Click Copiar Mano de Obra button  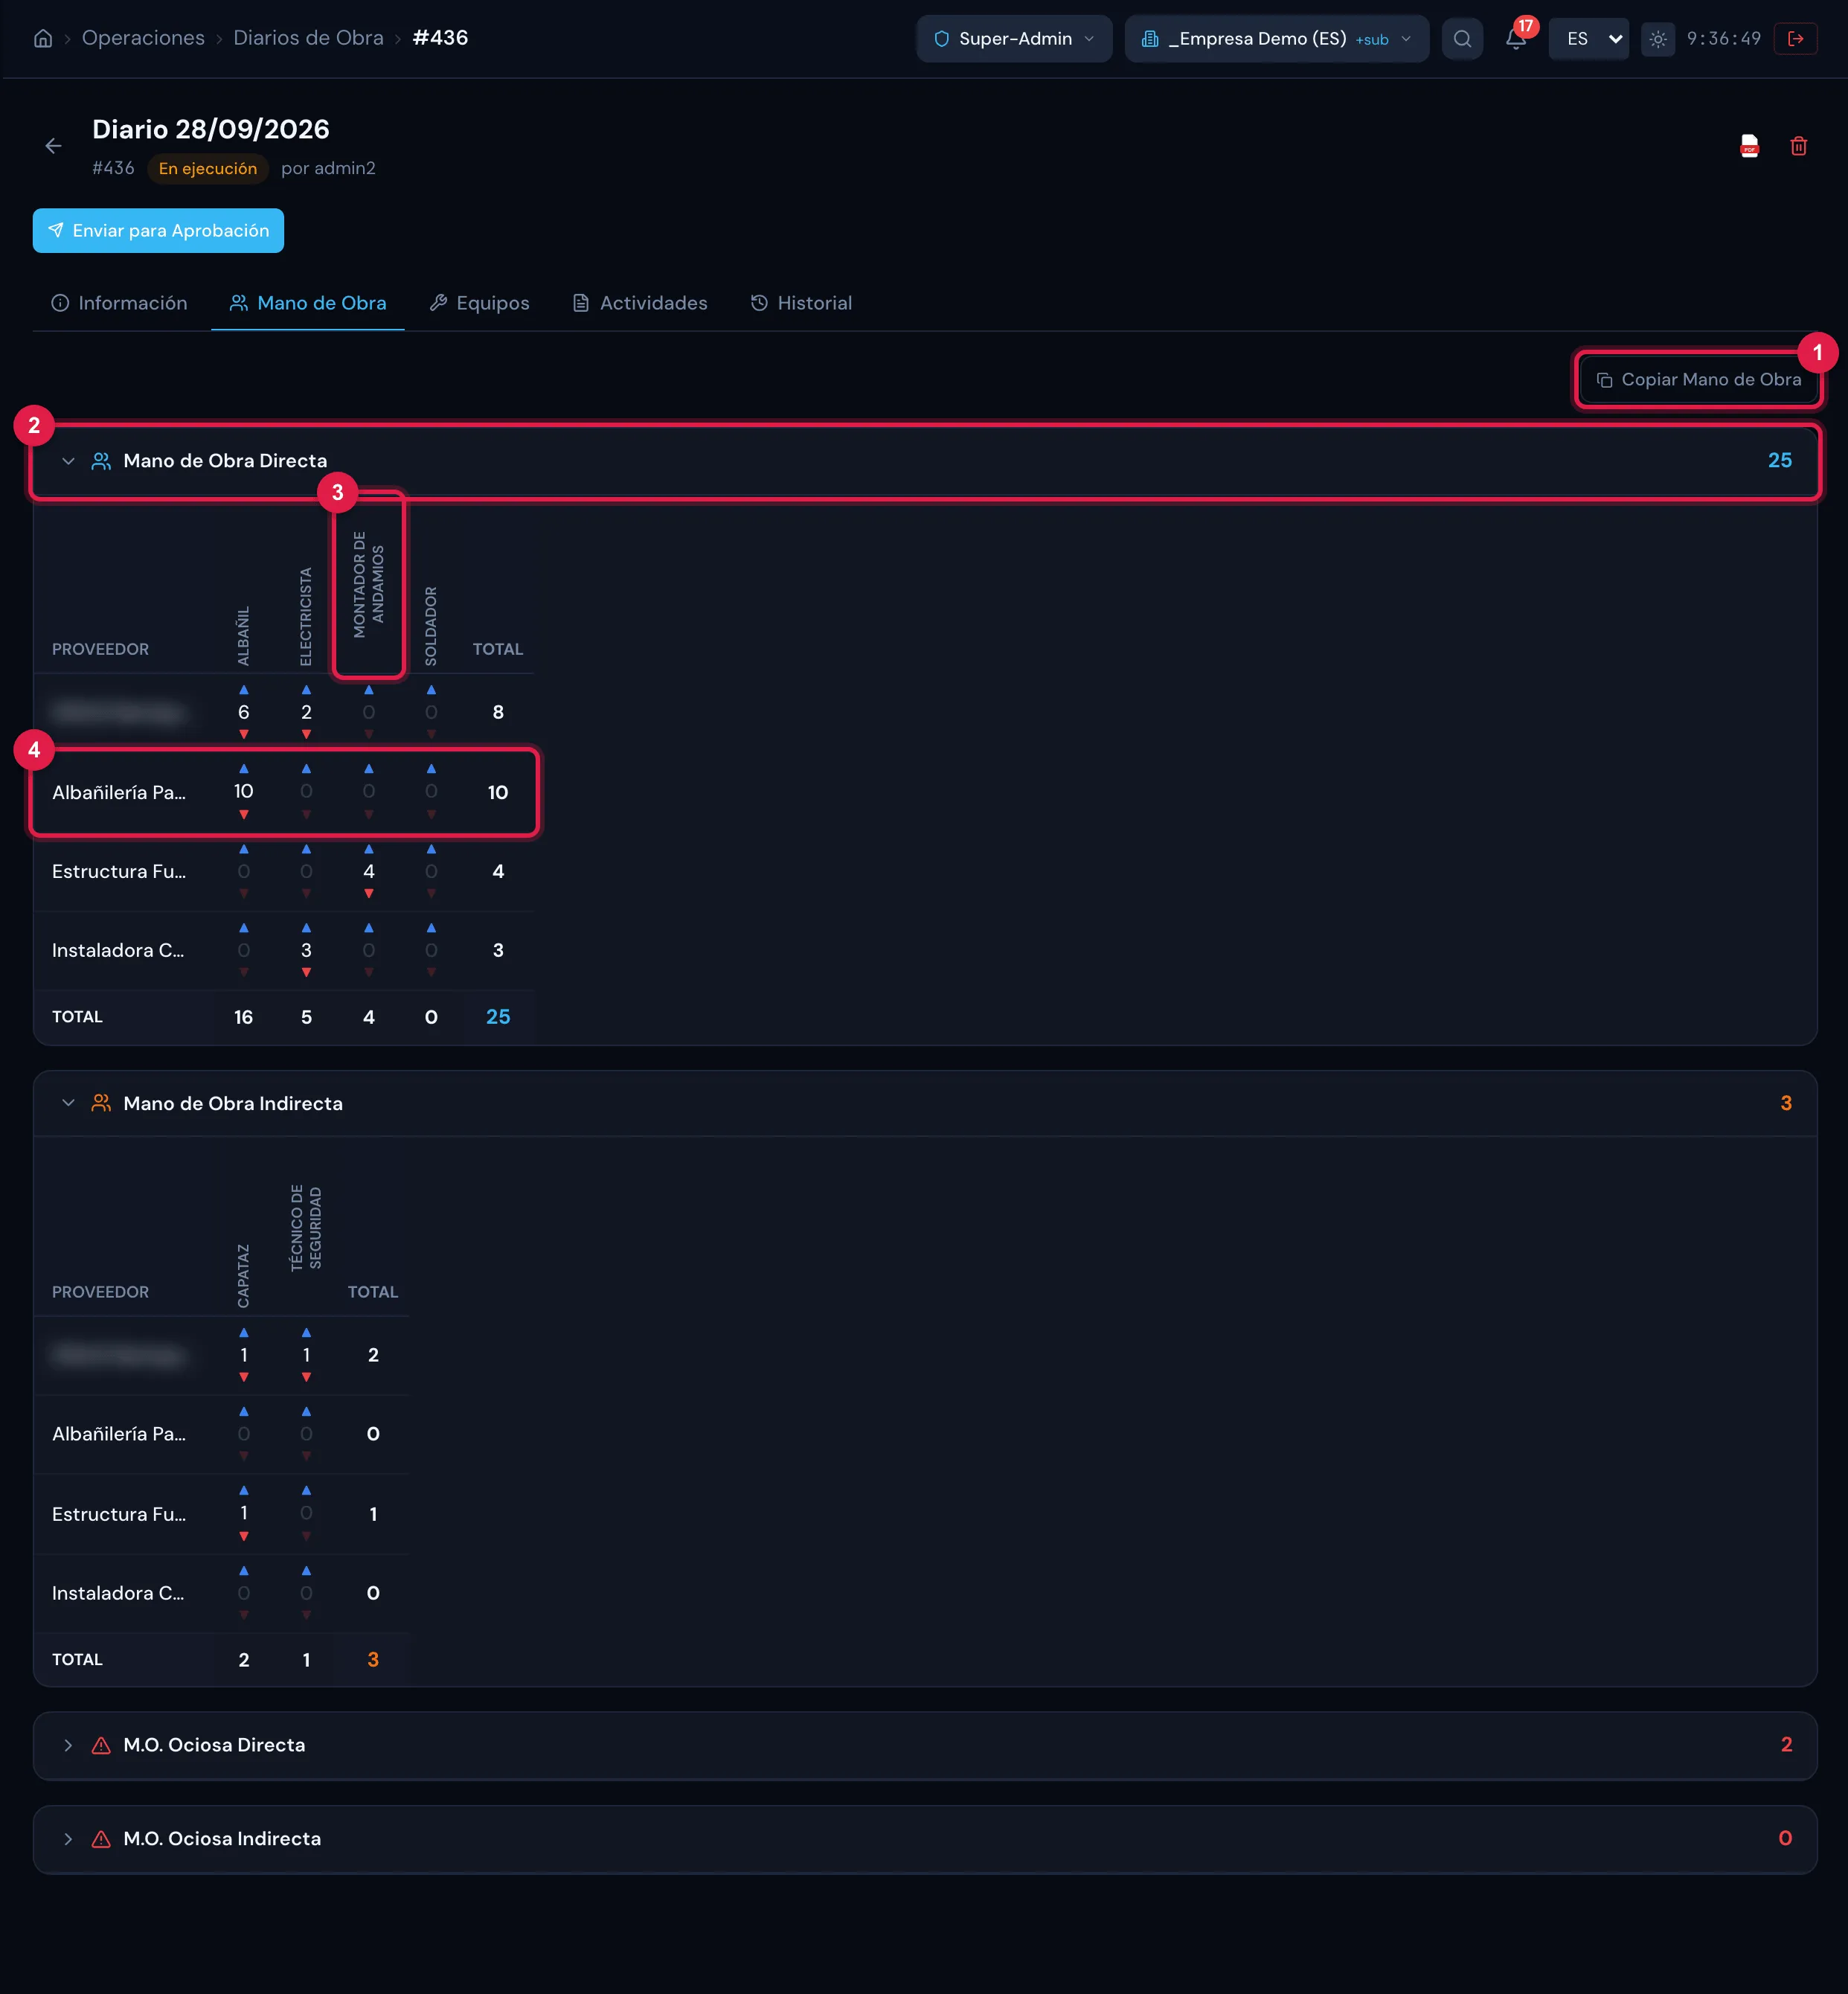[1698, 380]
